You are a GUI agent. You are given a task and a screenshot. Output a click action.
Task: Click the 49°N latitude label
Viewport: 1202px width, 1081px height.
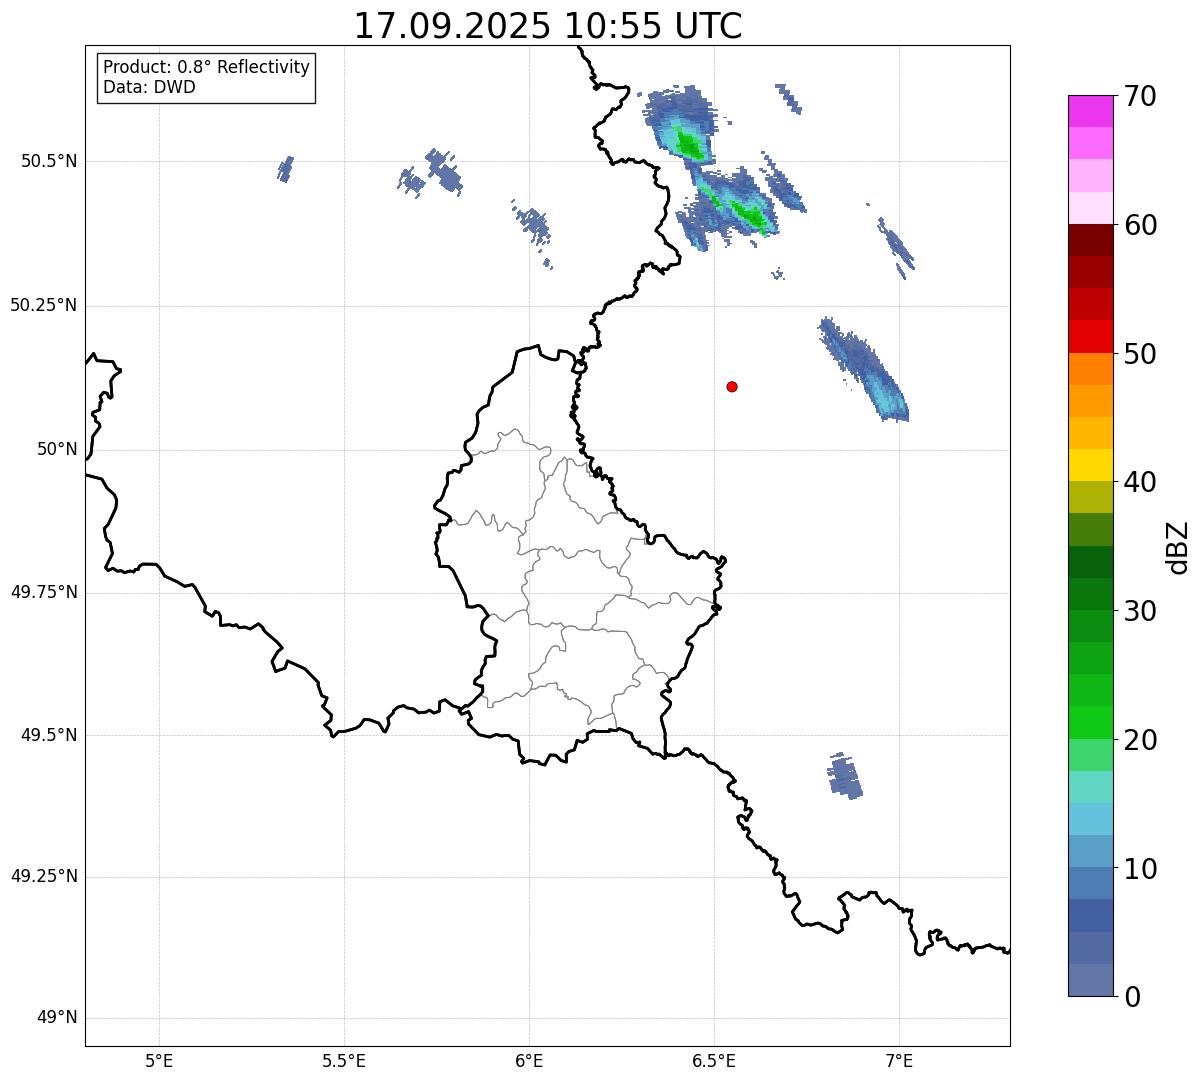[57, 1018]
